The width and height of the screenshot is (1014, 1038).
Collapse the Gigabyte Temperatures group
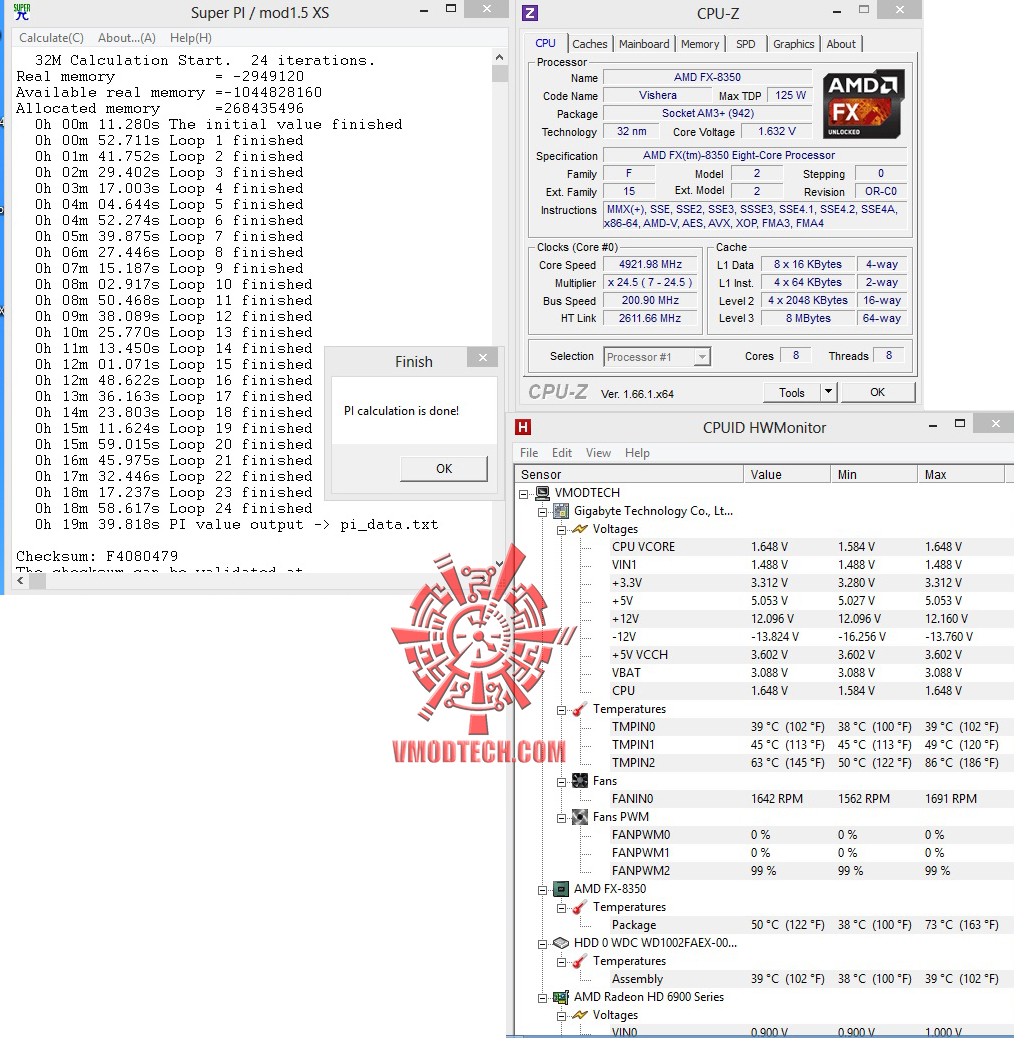pyautogui.click(x=561, y=710)
